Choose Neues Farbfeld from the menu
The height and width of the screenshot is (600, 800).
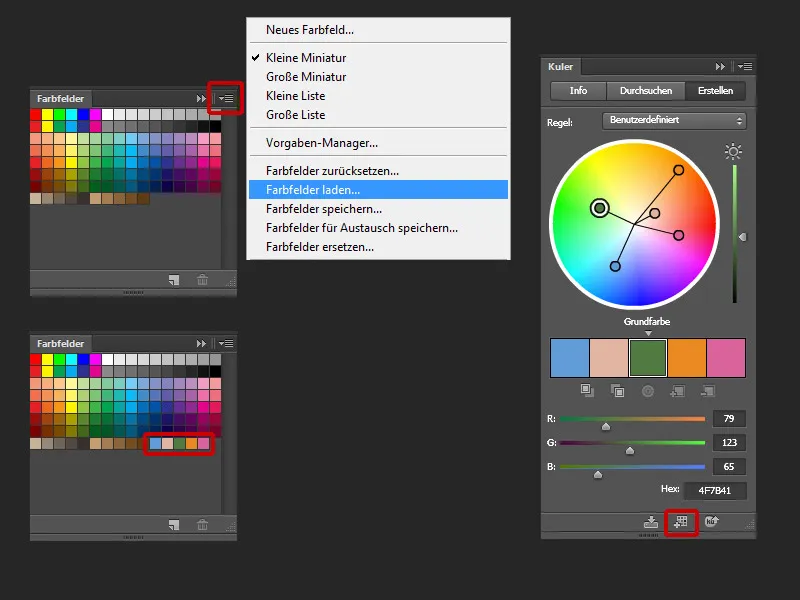[x=310, y=30]
